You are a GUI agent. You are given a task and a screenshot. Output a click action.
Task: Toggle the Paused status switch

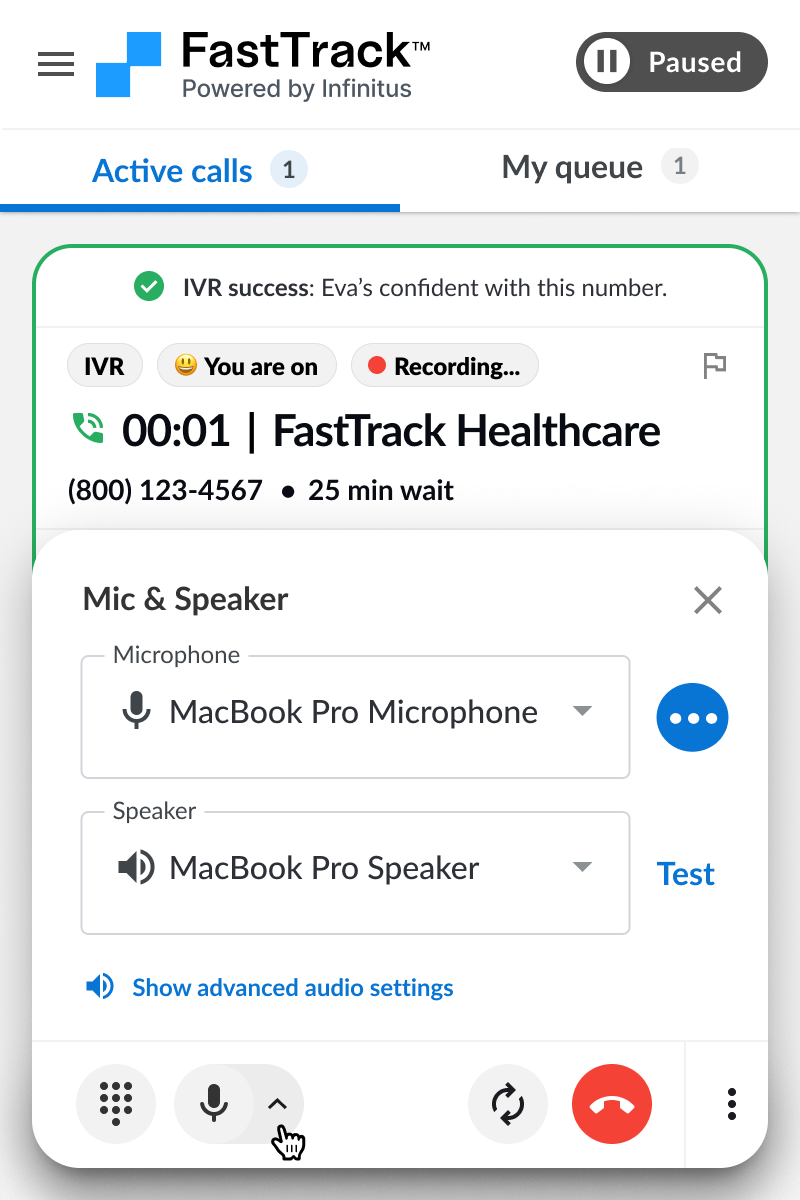pyautogui.click(x=672, y=62)
